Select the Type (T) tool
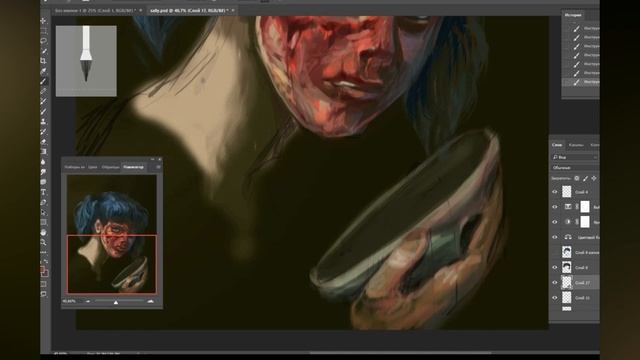The height and width of the screenshot is (360, 640). (x=43, y=192)
